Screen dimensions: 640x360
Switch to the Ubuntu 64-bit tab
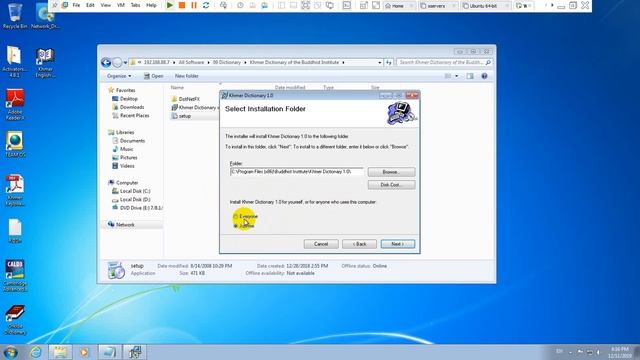click(x=485, y=6)
